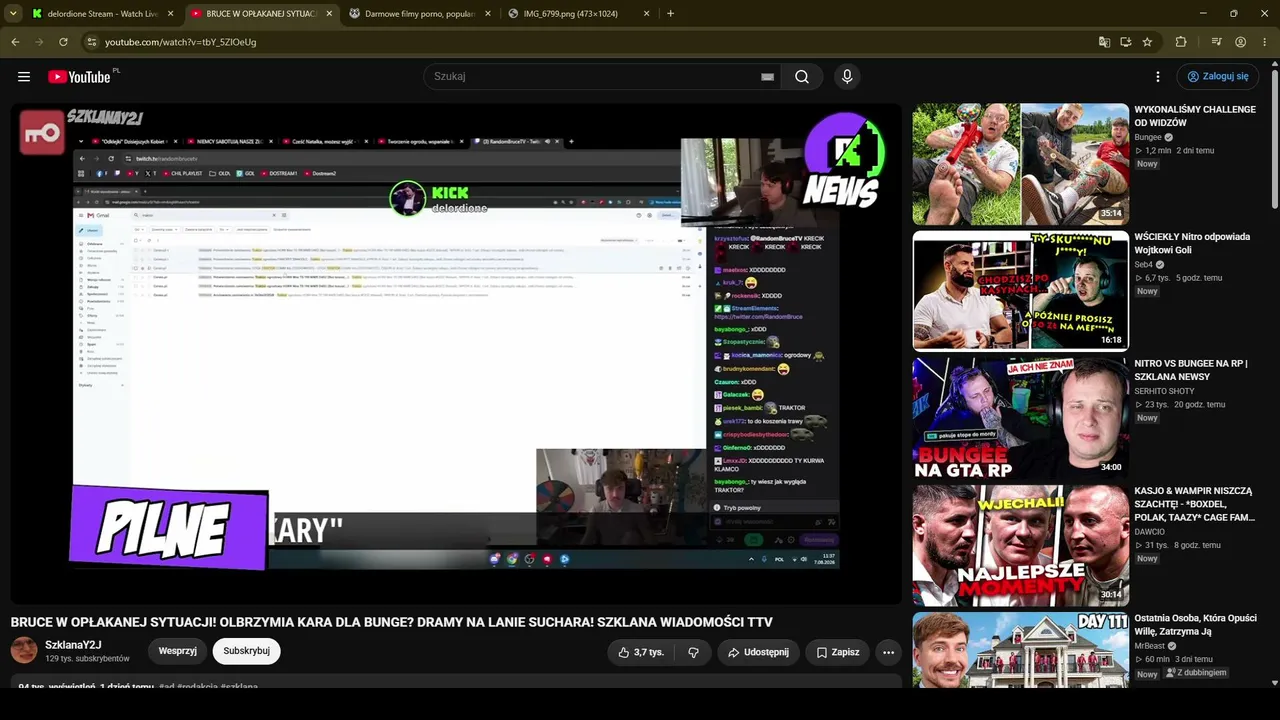Switch to the delordione Stream tab
The image size is (1280, 720).
tap(103, 14)
